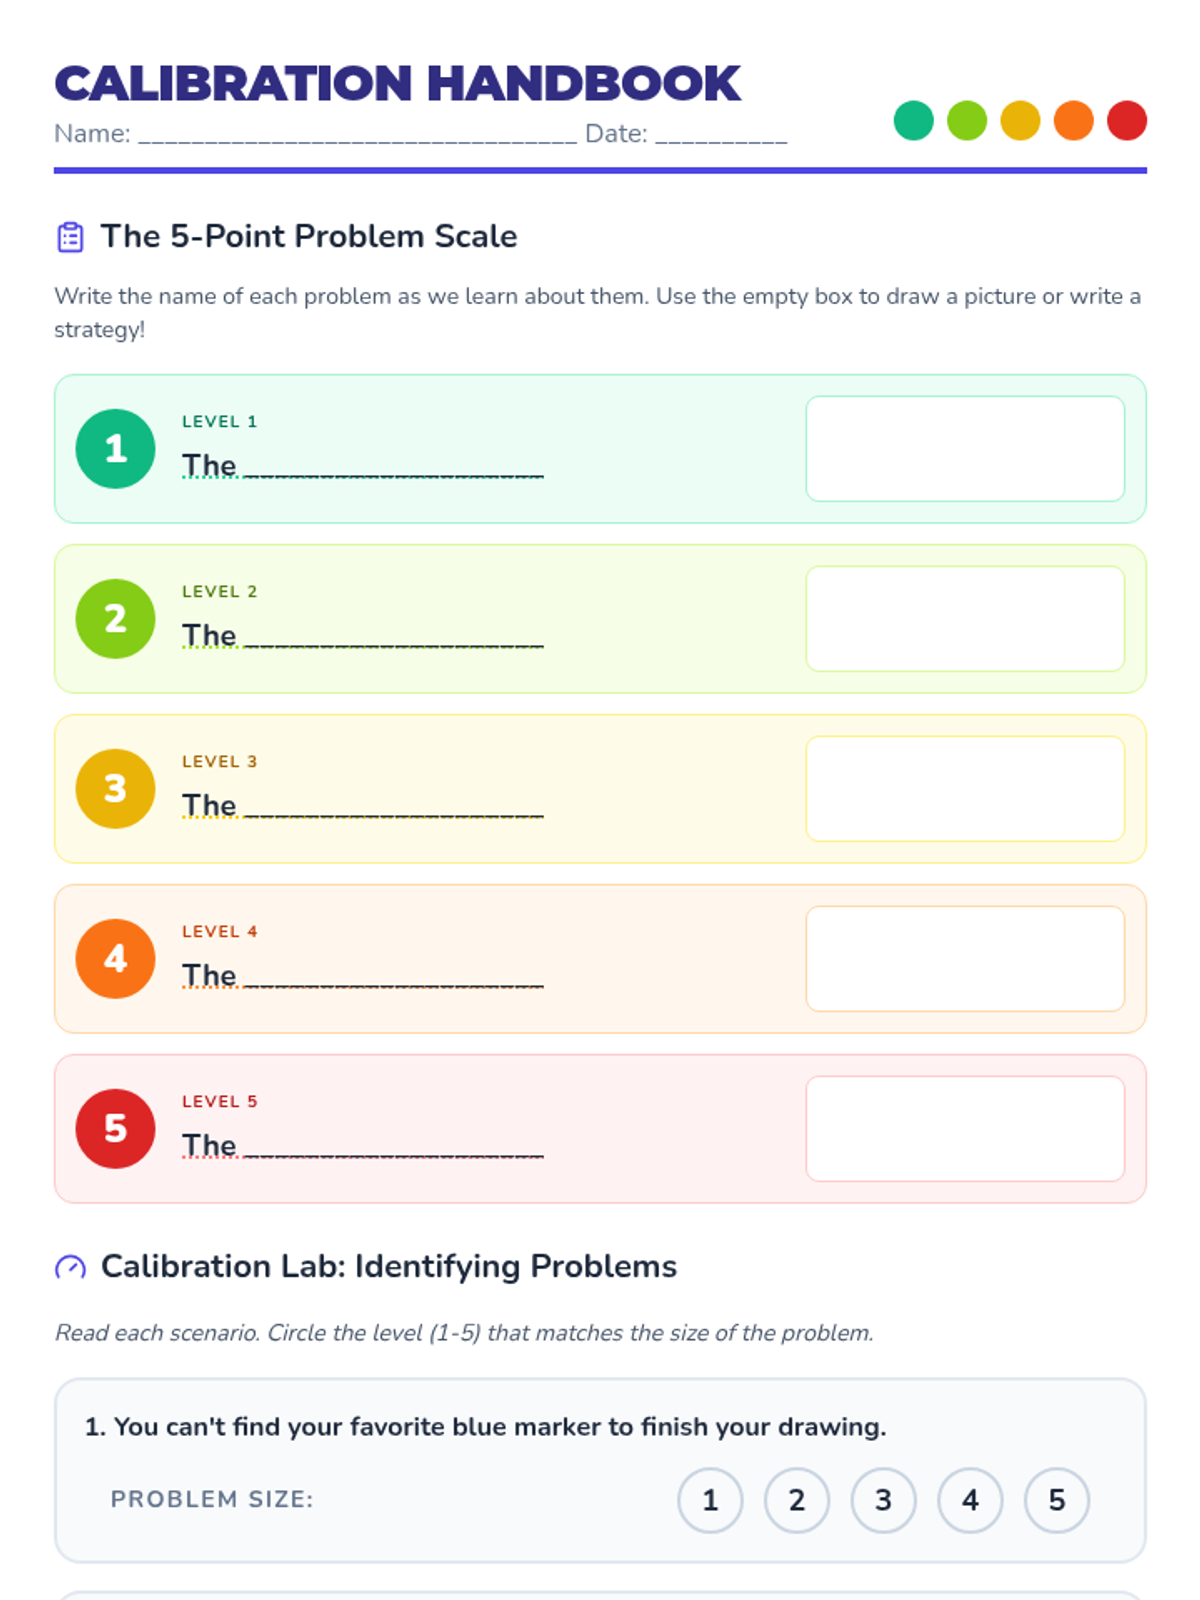Click the Level 4 name blank line

point(394,978)
